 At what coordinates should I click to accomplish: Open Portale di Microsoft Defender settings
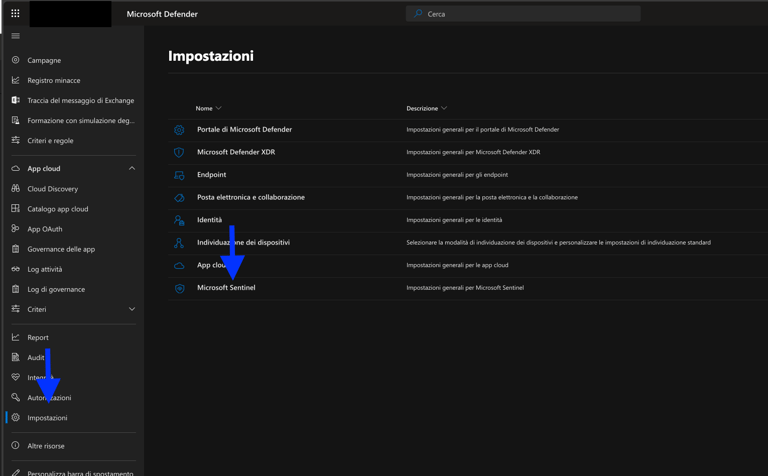(x=244, y=129)
